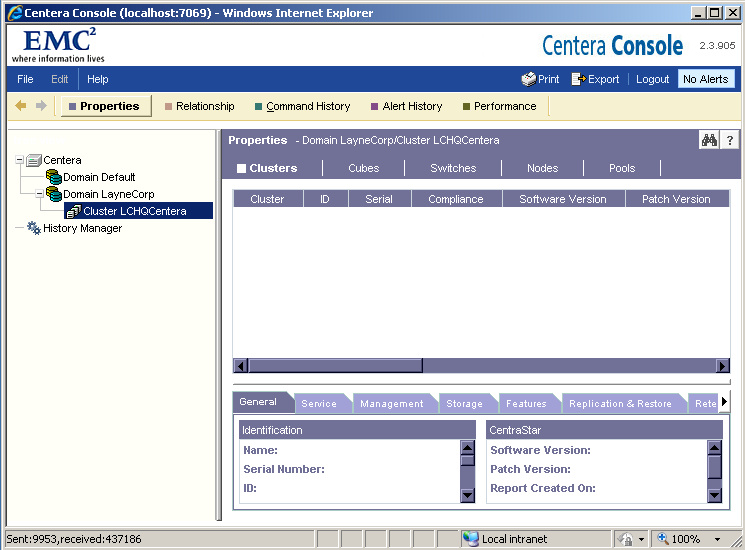The height and width of the screenshot is (550, 745).
Task: Select the Cubes tab
Action: point(363,168)
